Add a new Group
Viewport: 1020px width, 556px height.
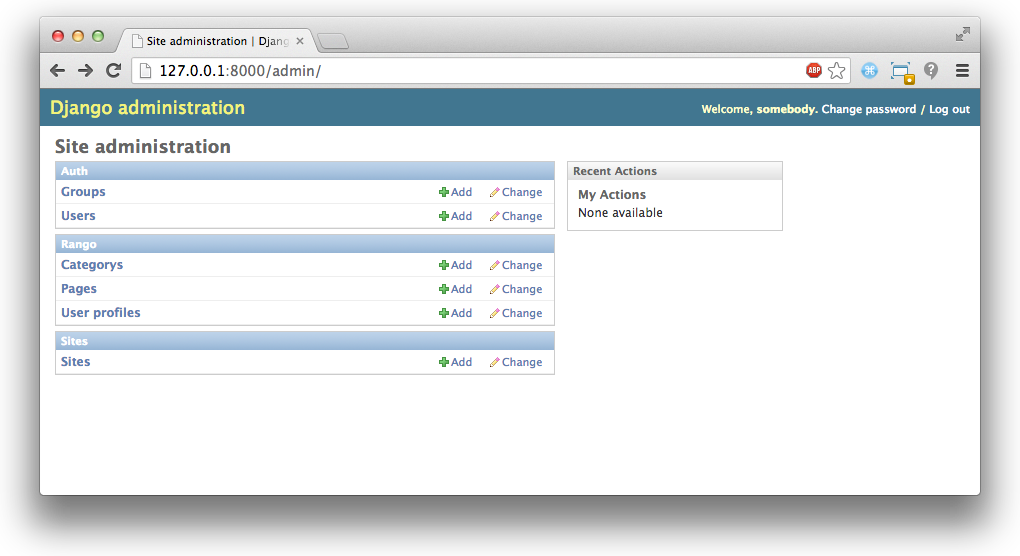(455, 192)
